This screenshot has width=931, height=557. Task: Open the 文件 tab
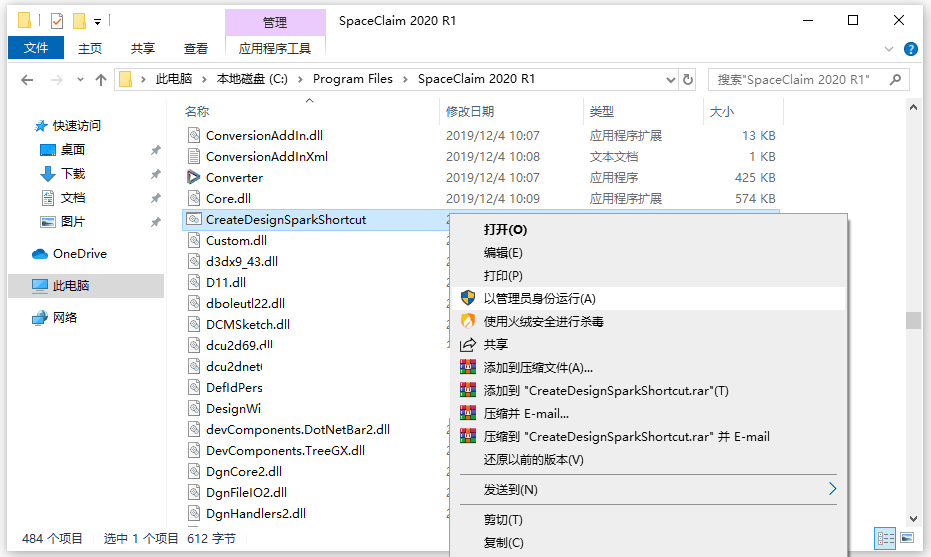pos(36,48)
